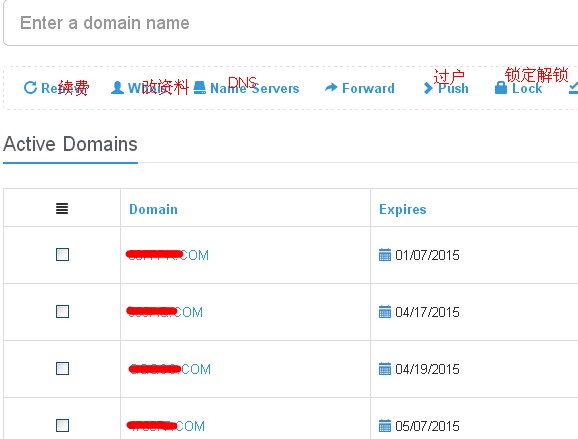Viewport: 578px width, 439px height.
Task: Click calendar icon beside 04/19/2015
Action: (x=384, y=369)
